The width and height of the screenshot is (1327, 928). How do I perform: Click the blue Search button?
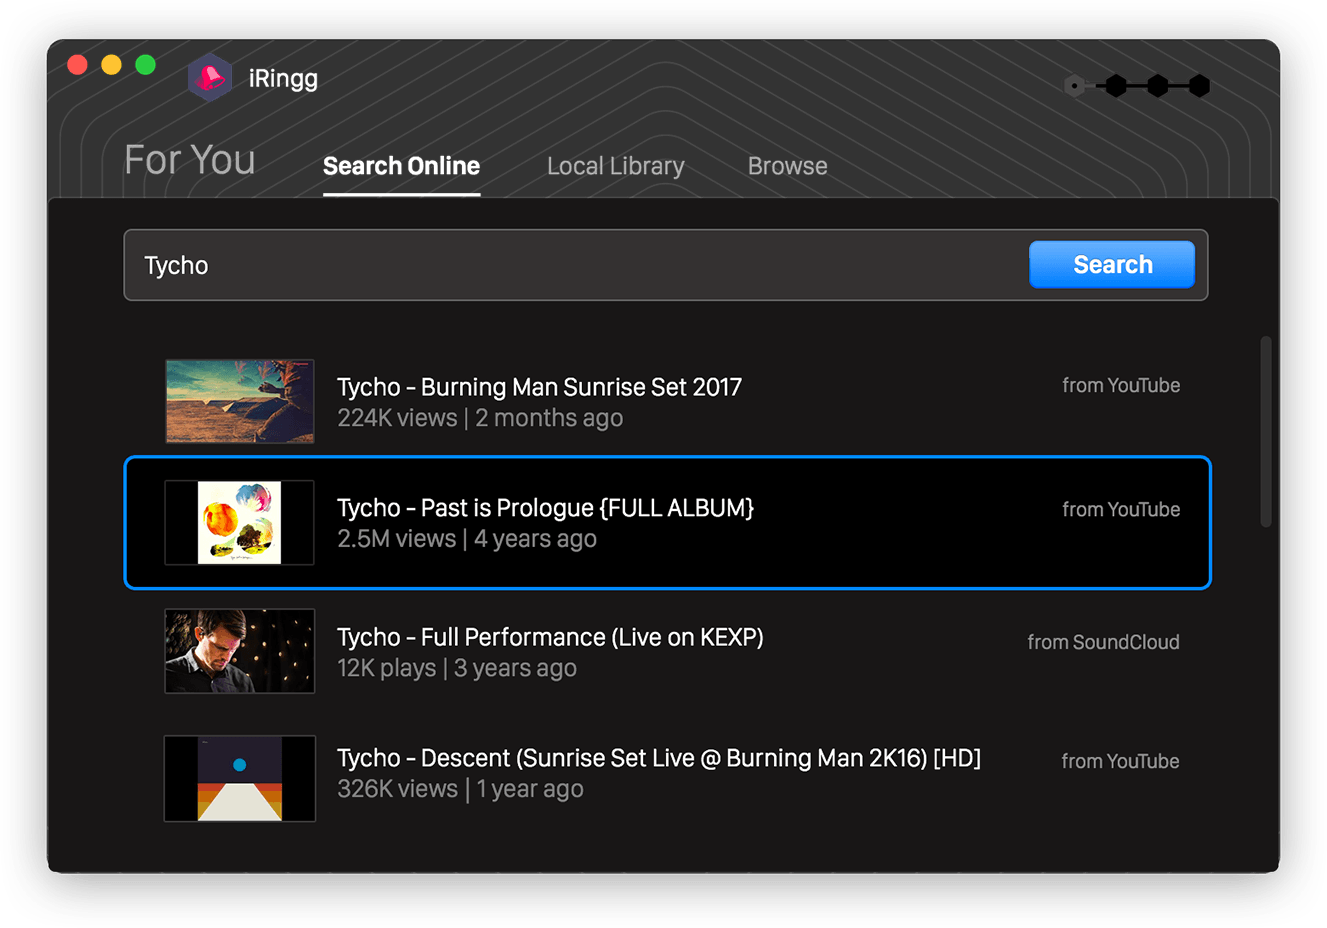1112,265
